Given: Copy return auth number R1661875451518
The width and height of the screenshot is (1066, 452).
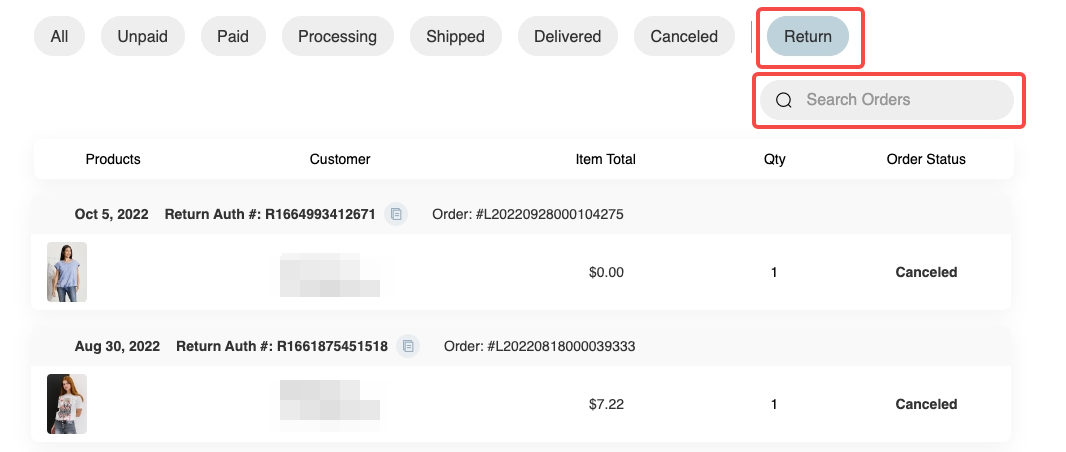Looking at the screenshot, I should (408, 346).
